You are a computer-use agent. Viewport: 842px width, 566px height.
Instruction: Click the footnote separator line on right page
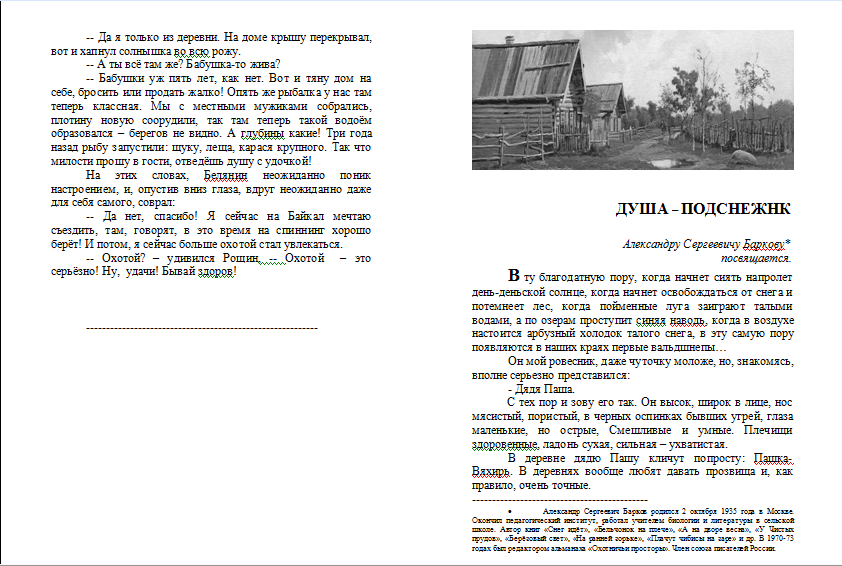click(x=559, y=498)
